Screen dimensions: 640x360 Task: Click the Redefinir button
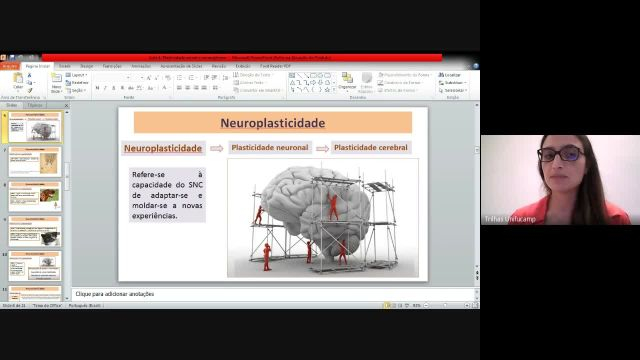pyautogui.click(x=77, y=82)
